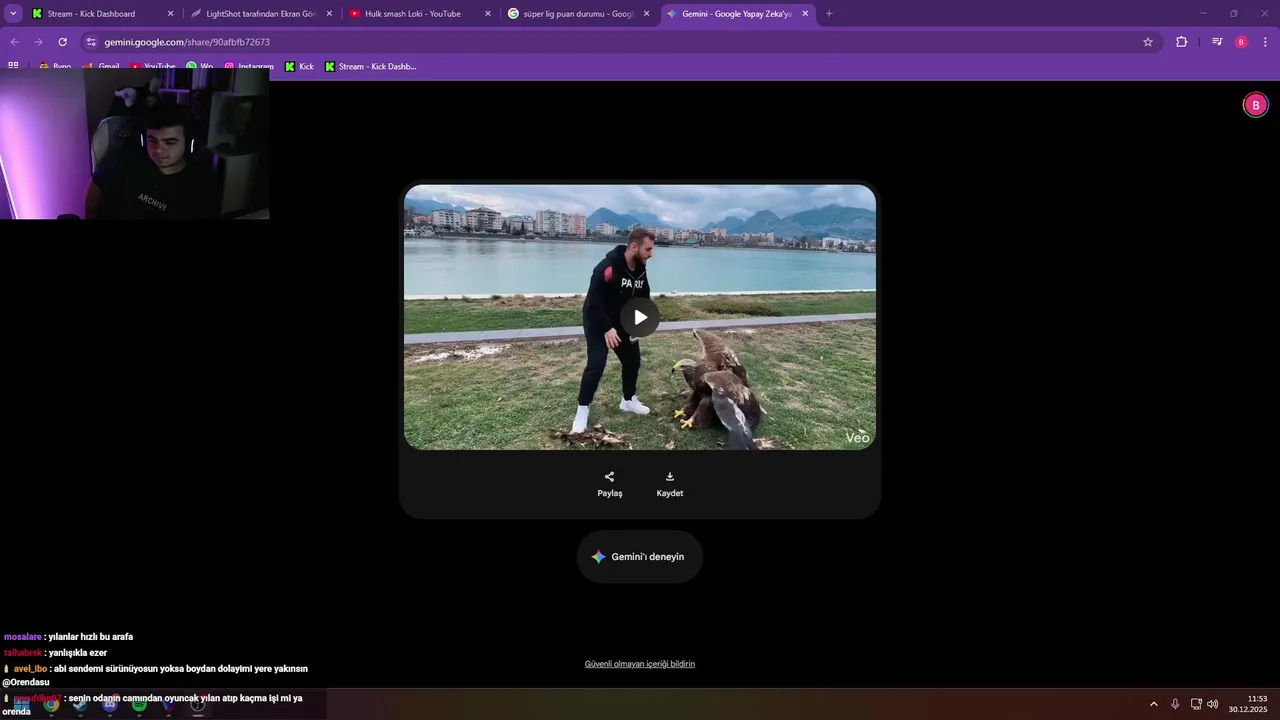The image size is (1280, 720).
Task: Go back with the back arrow
Action: pyautogui.click(x=14, y=42)
